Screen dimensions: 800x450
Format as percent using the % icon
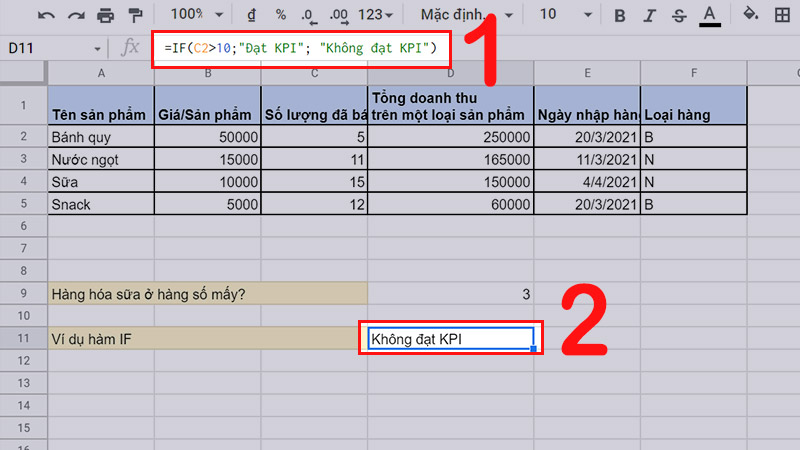[281, 16]
